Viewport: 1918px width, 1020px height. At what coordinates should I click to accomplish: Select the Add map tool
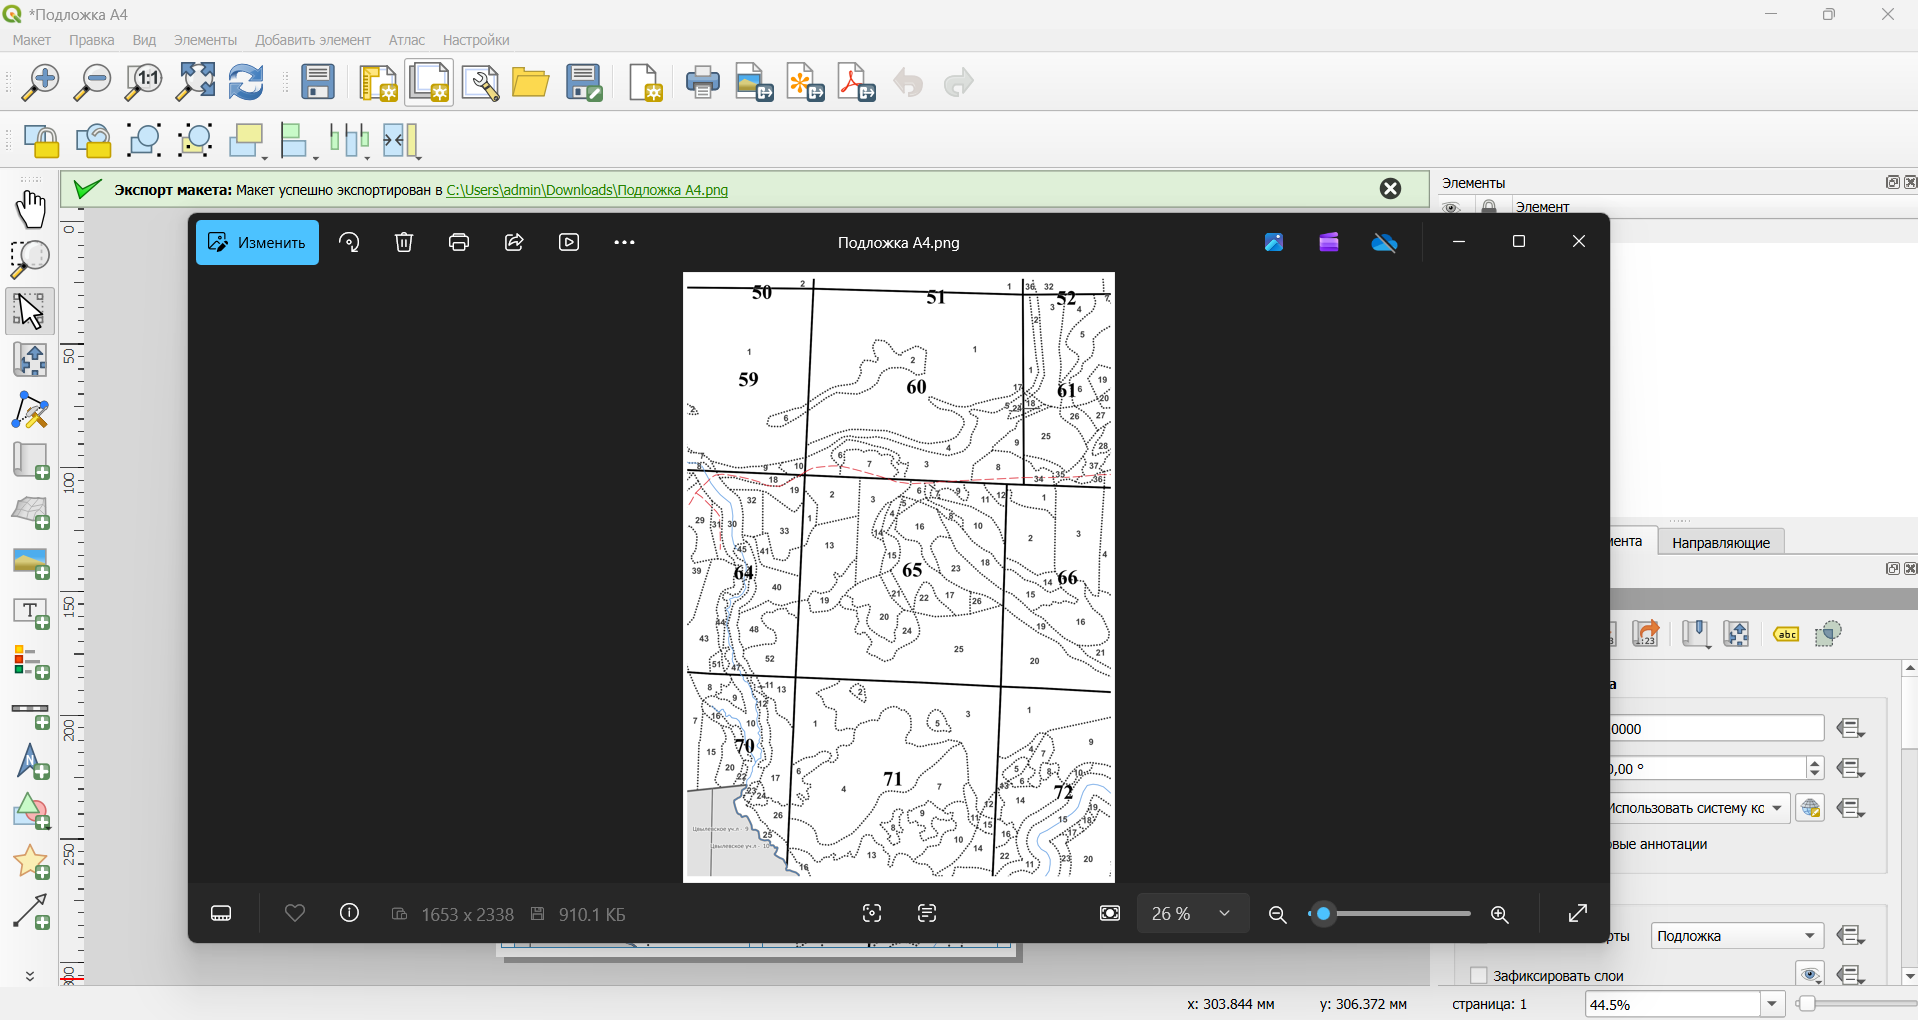31,461
